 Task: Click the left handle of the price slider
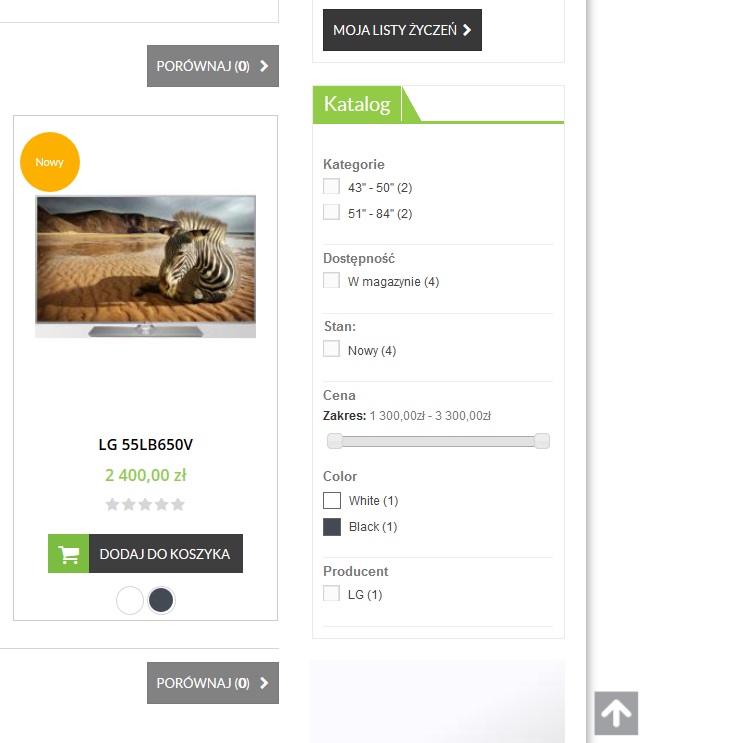(x=335, y=441)
